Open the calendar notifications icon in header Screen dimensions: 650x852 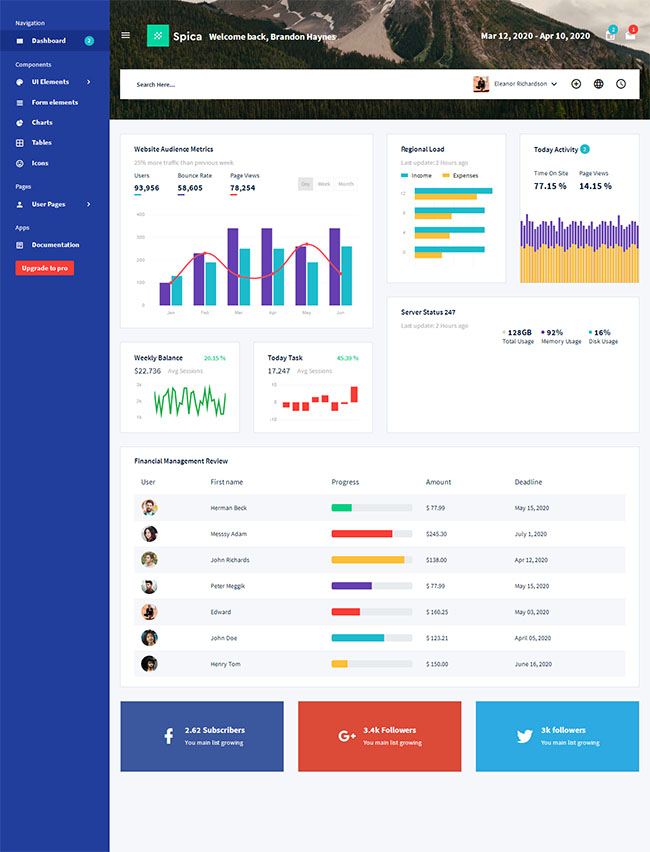pyautogui.click(x=611, y=35)
